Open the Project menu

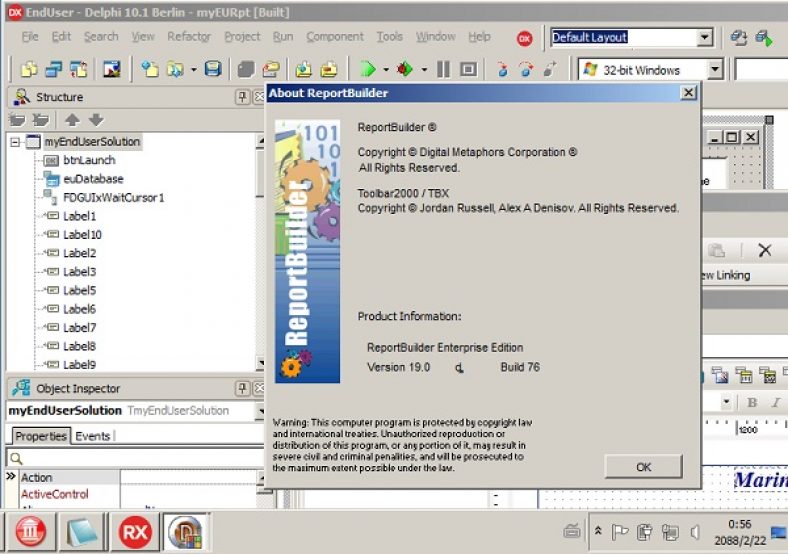tap(242, 37)
